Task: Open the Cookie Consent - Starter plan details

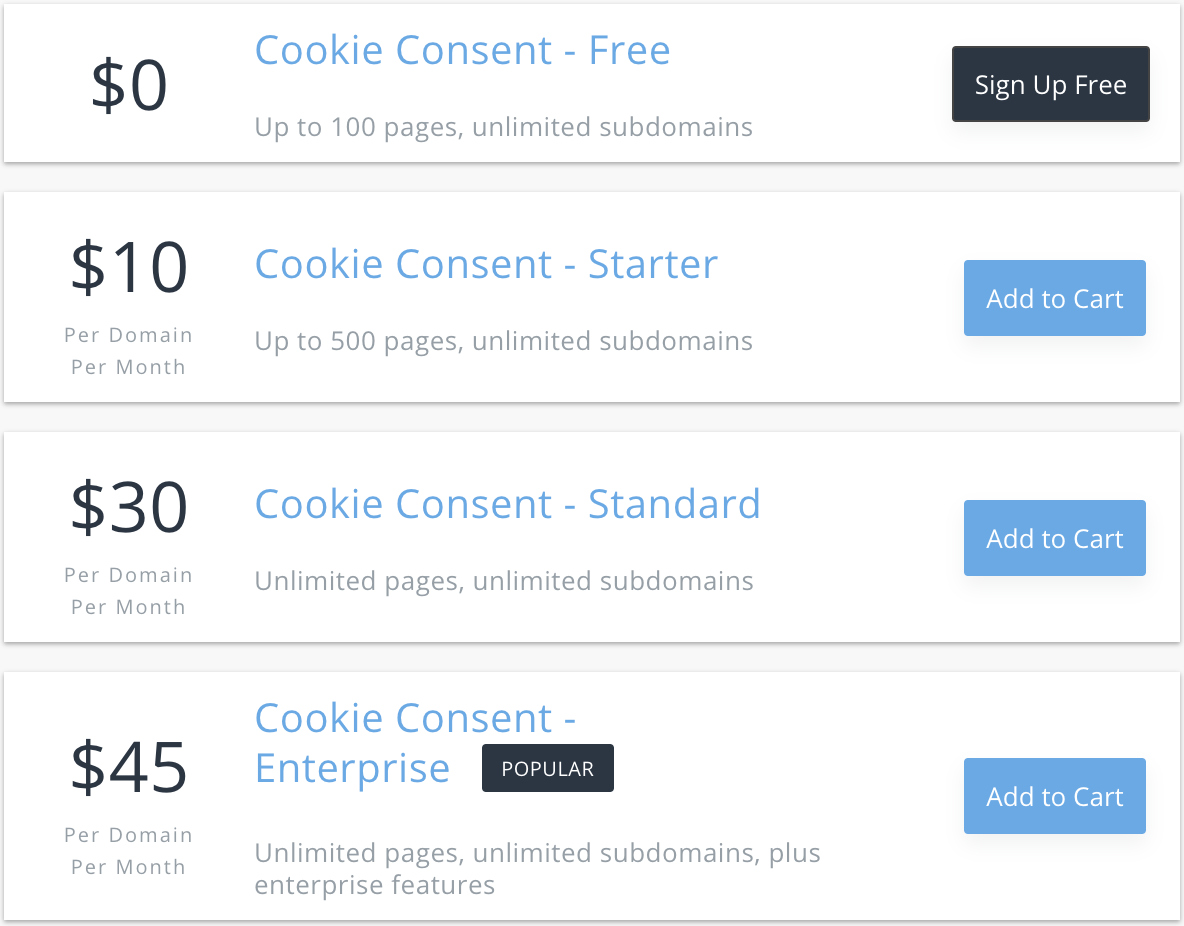Action: [486, 264]
